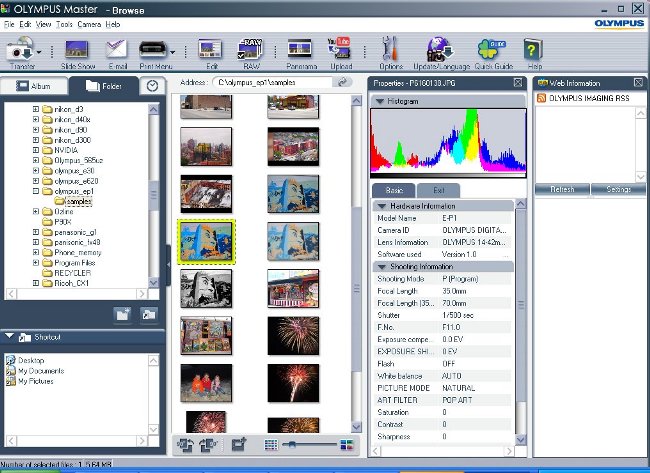Expand the olympus_e620 folder node
This screenshot has height=473, width=650.
coord(36,180)
